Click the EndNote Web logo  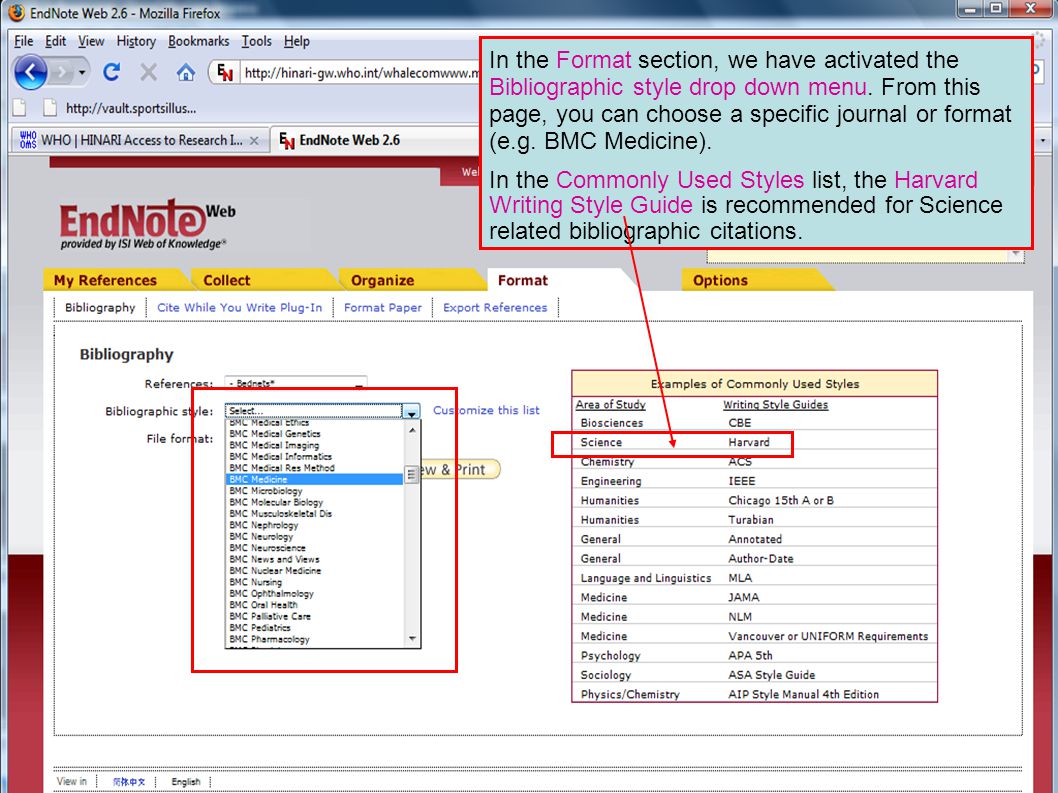click(147, 225)
